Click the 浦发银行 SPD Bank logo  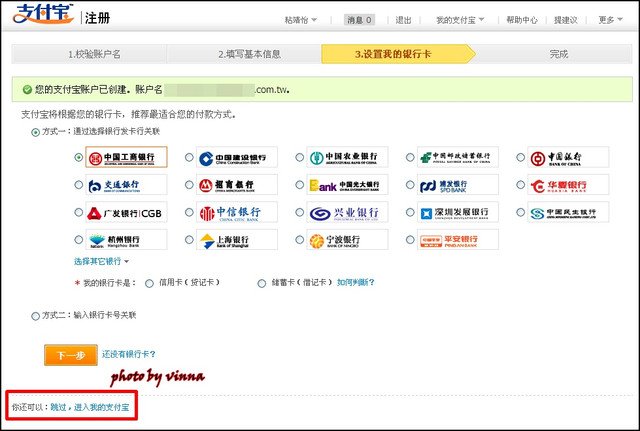(458, 185)
